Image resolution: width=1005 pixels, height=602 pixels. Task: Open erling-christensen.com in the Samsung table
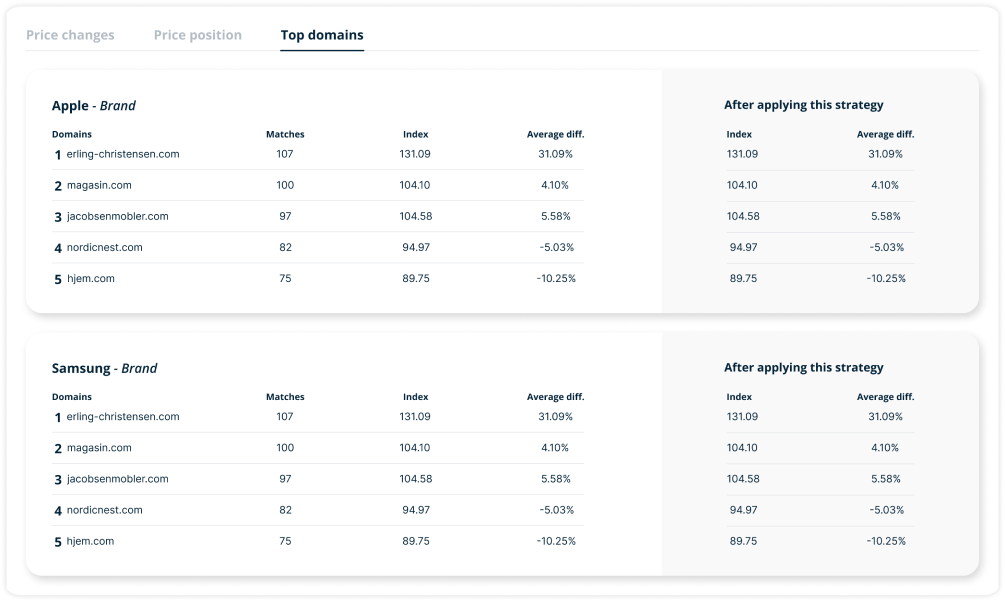pyautogui.click(x=122, y=416)
